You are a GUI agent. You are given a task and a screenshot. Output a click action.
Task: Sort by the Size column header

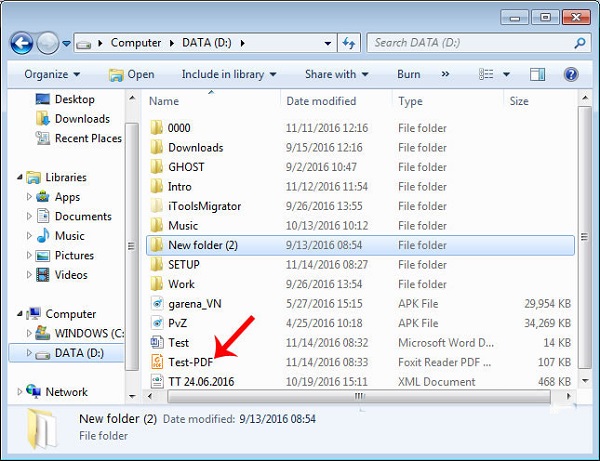519,101
